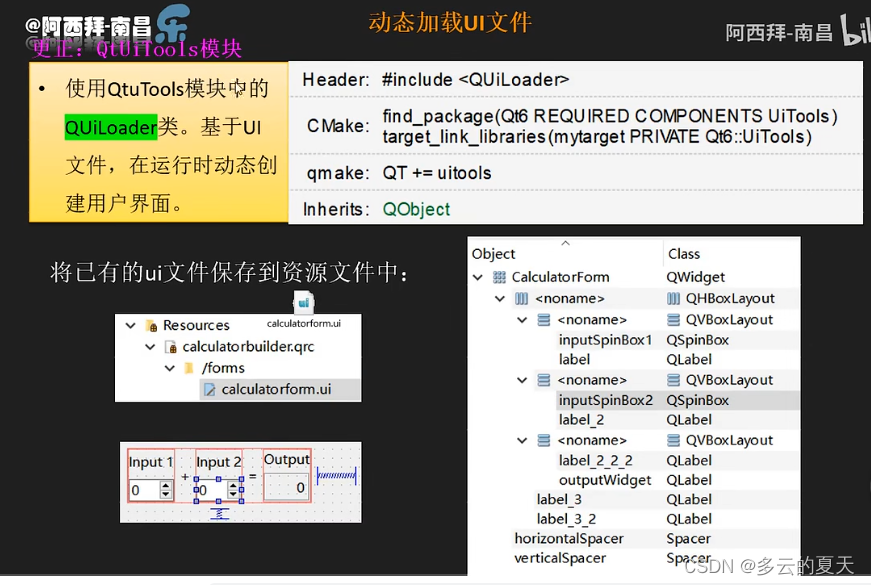Select the horizontal spacer right of Output
The width and height of the screenshot is (871, 585).
pyautogui.click(x=337, y=476)
